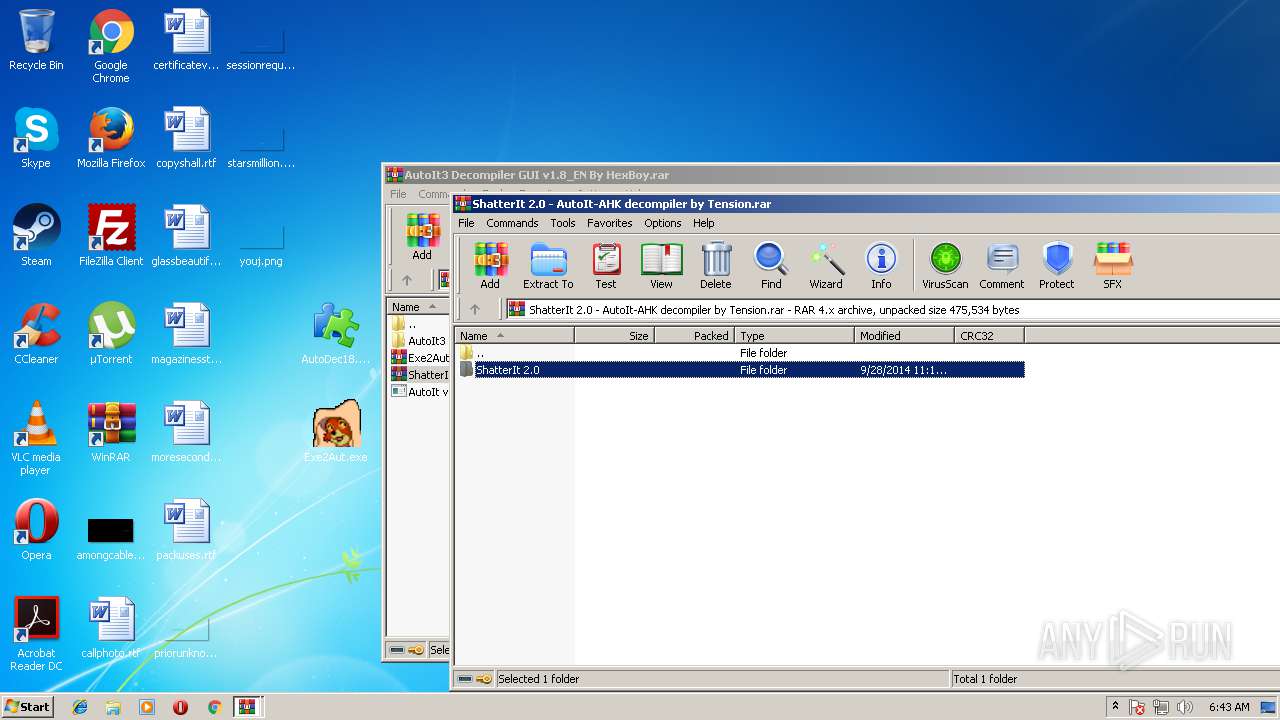Sort by Size column header
This screenshot has height=720, width=1280.
(x=614, y=336)
